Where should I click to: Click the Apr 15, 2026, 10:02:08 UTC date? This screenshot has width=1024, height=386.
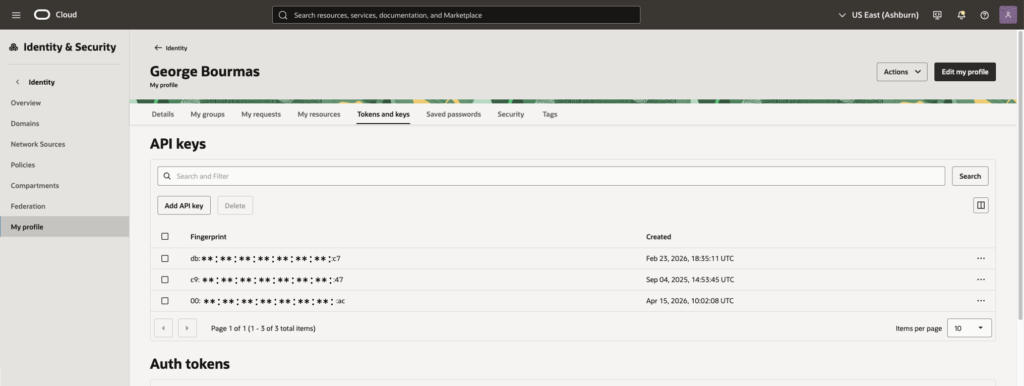point(690,300)
